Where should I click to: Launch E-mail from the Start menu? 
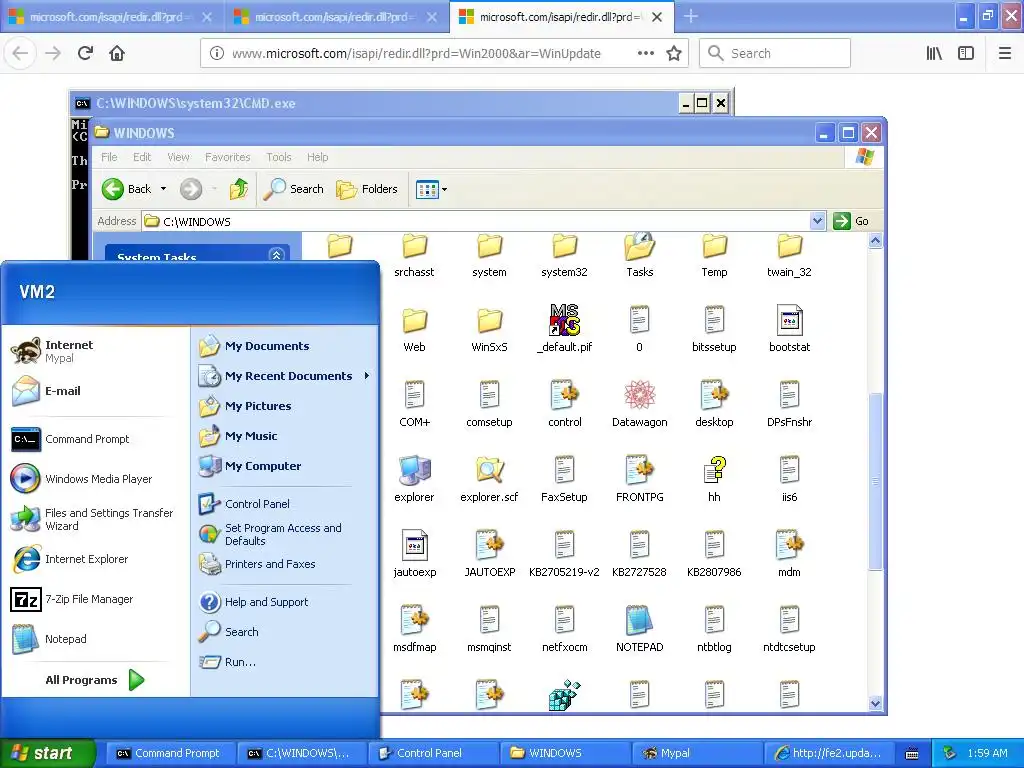point(46,391)
